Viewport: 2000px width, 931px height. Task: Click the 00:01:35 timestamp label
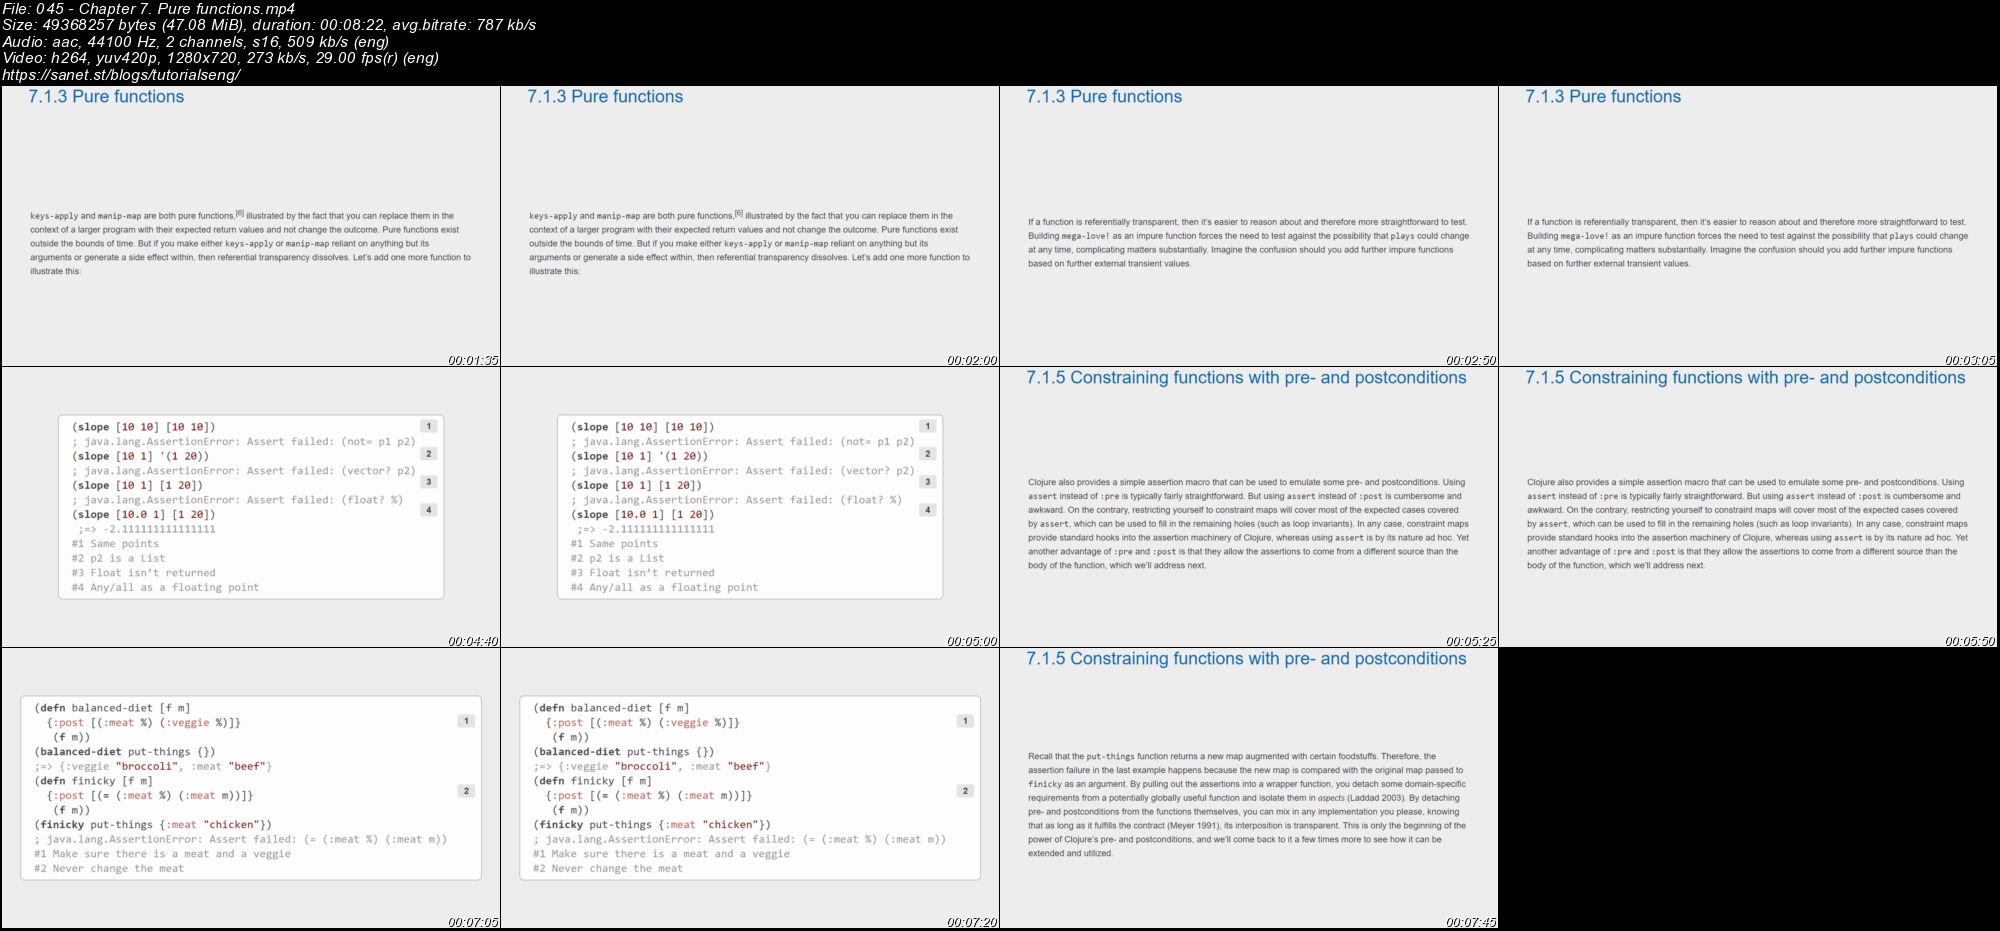coord(473,360)
